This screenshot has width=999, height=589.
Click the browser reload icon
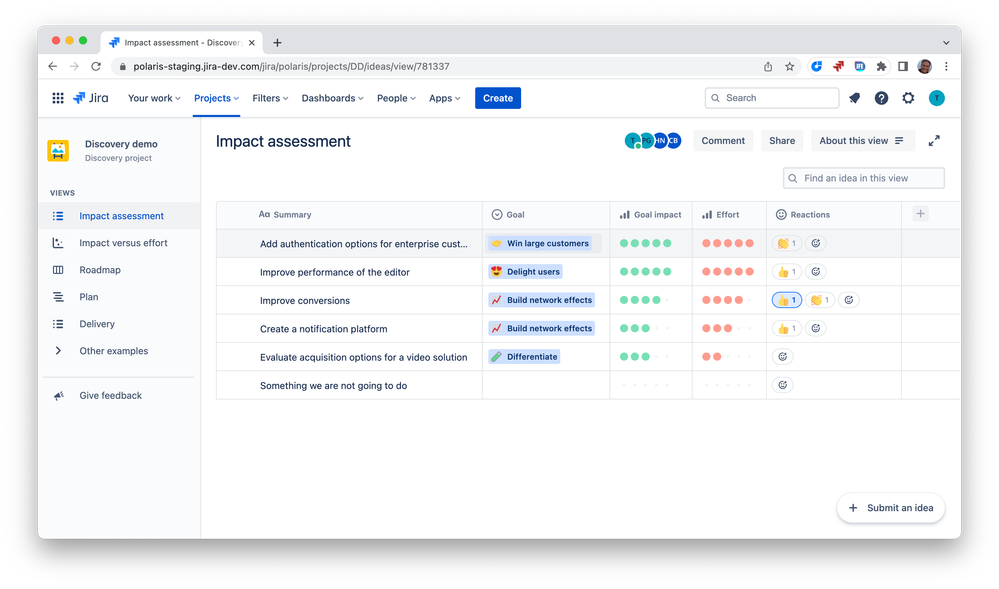pos(96,66)
